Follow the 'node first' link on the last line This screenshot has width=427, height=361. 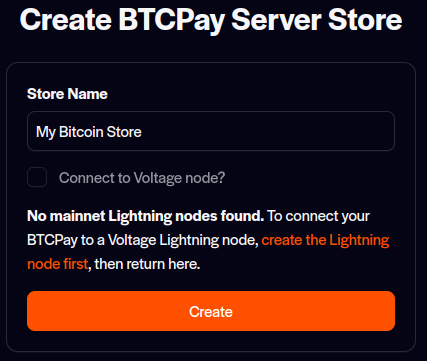(x=58, y=264)
